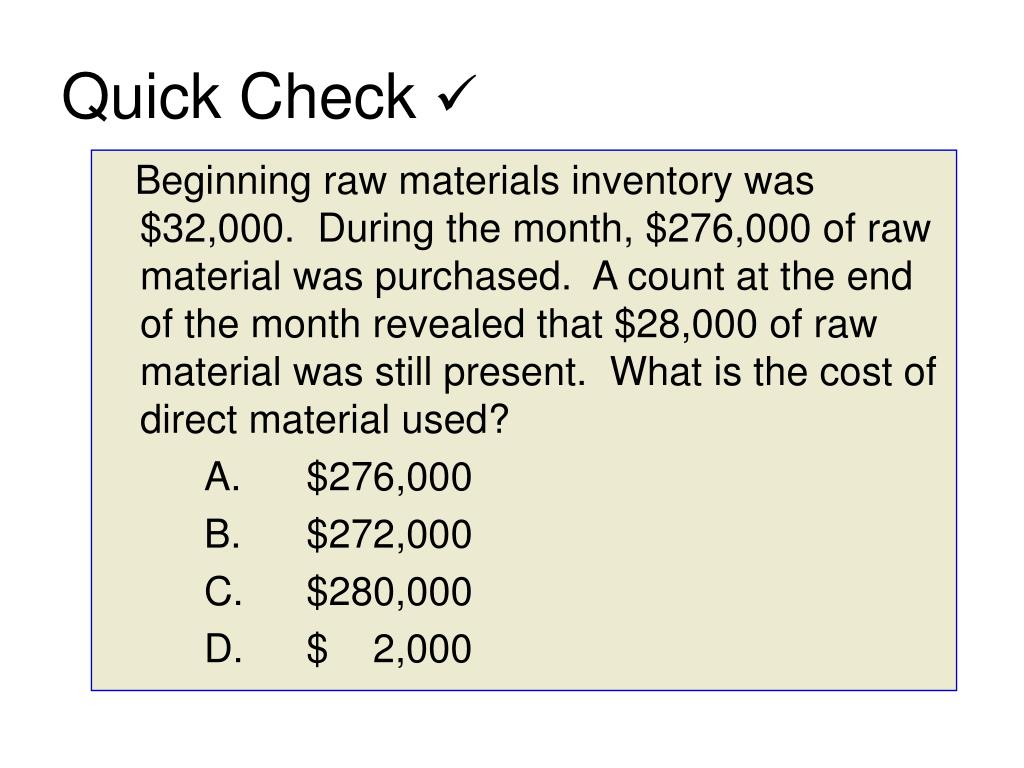The height and width of the screenshot is (768, 1024).
Task: Select answer D. $2,000
Action: (x=338, y=649)
